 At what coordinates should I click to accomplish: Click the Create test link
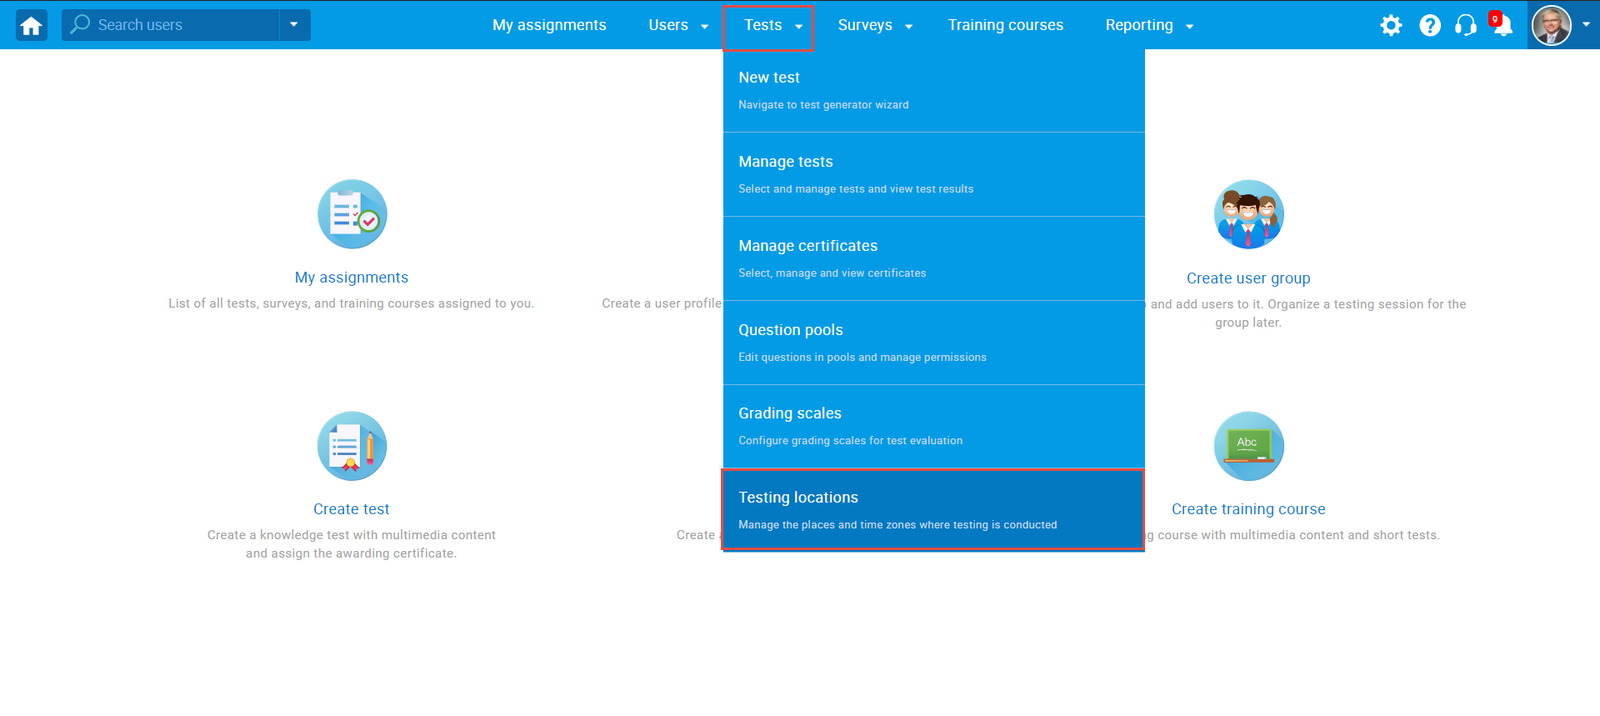pyautogui.click(x=351, y=509)
